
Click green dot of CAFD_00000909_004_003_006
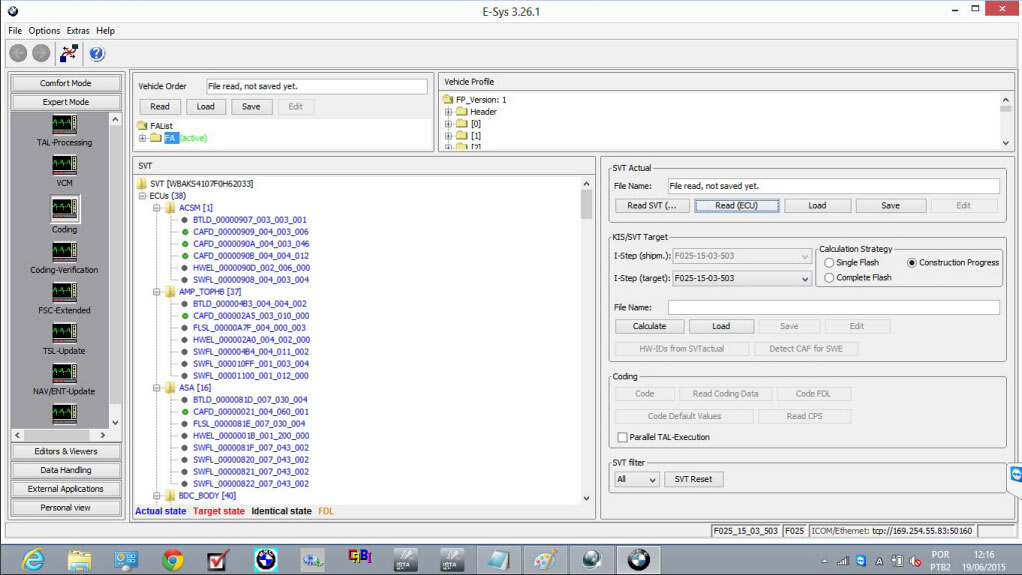(185, 231)
